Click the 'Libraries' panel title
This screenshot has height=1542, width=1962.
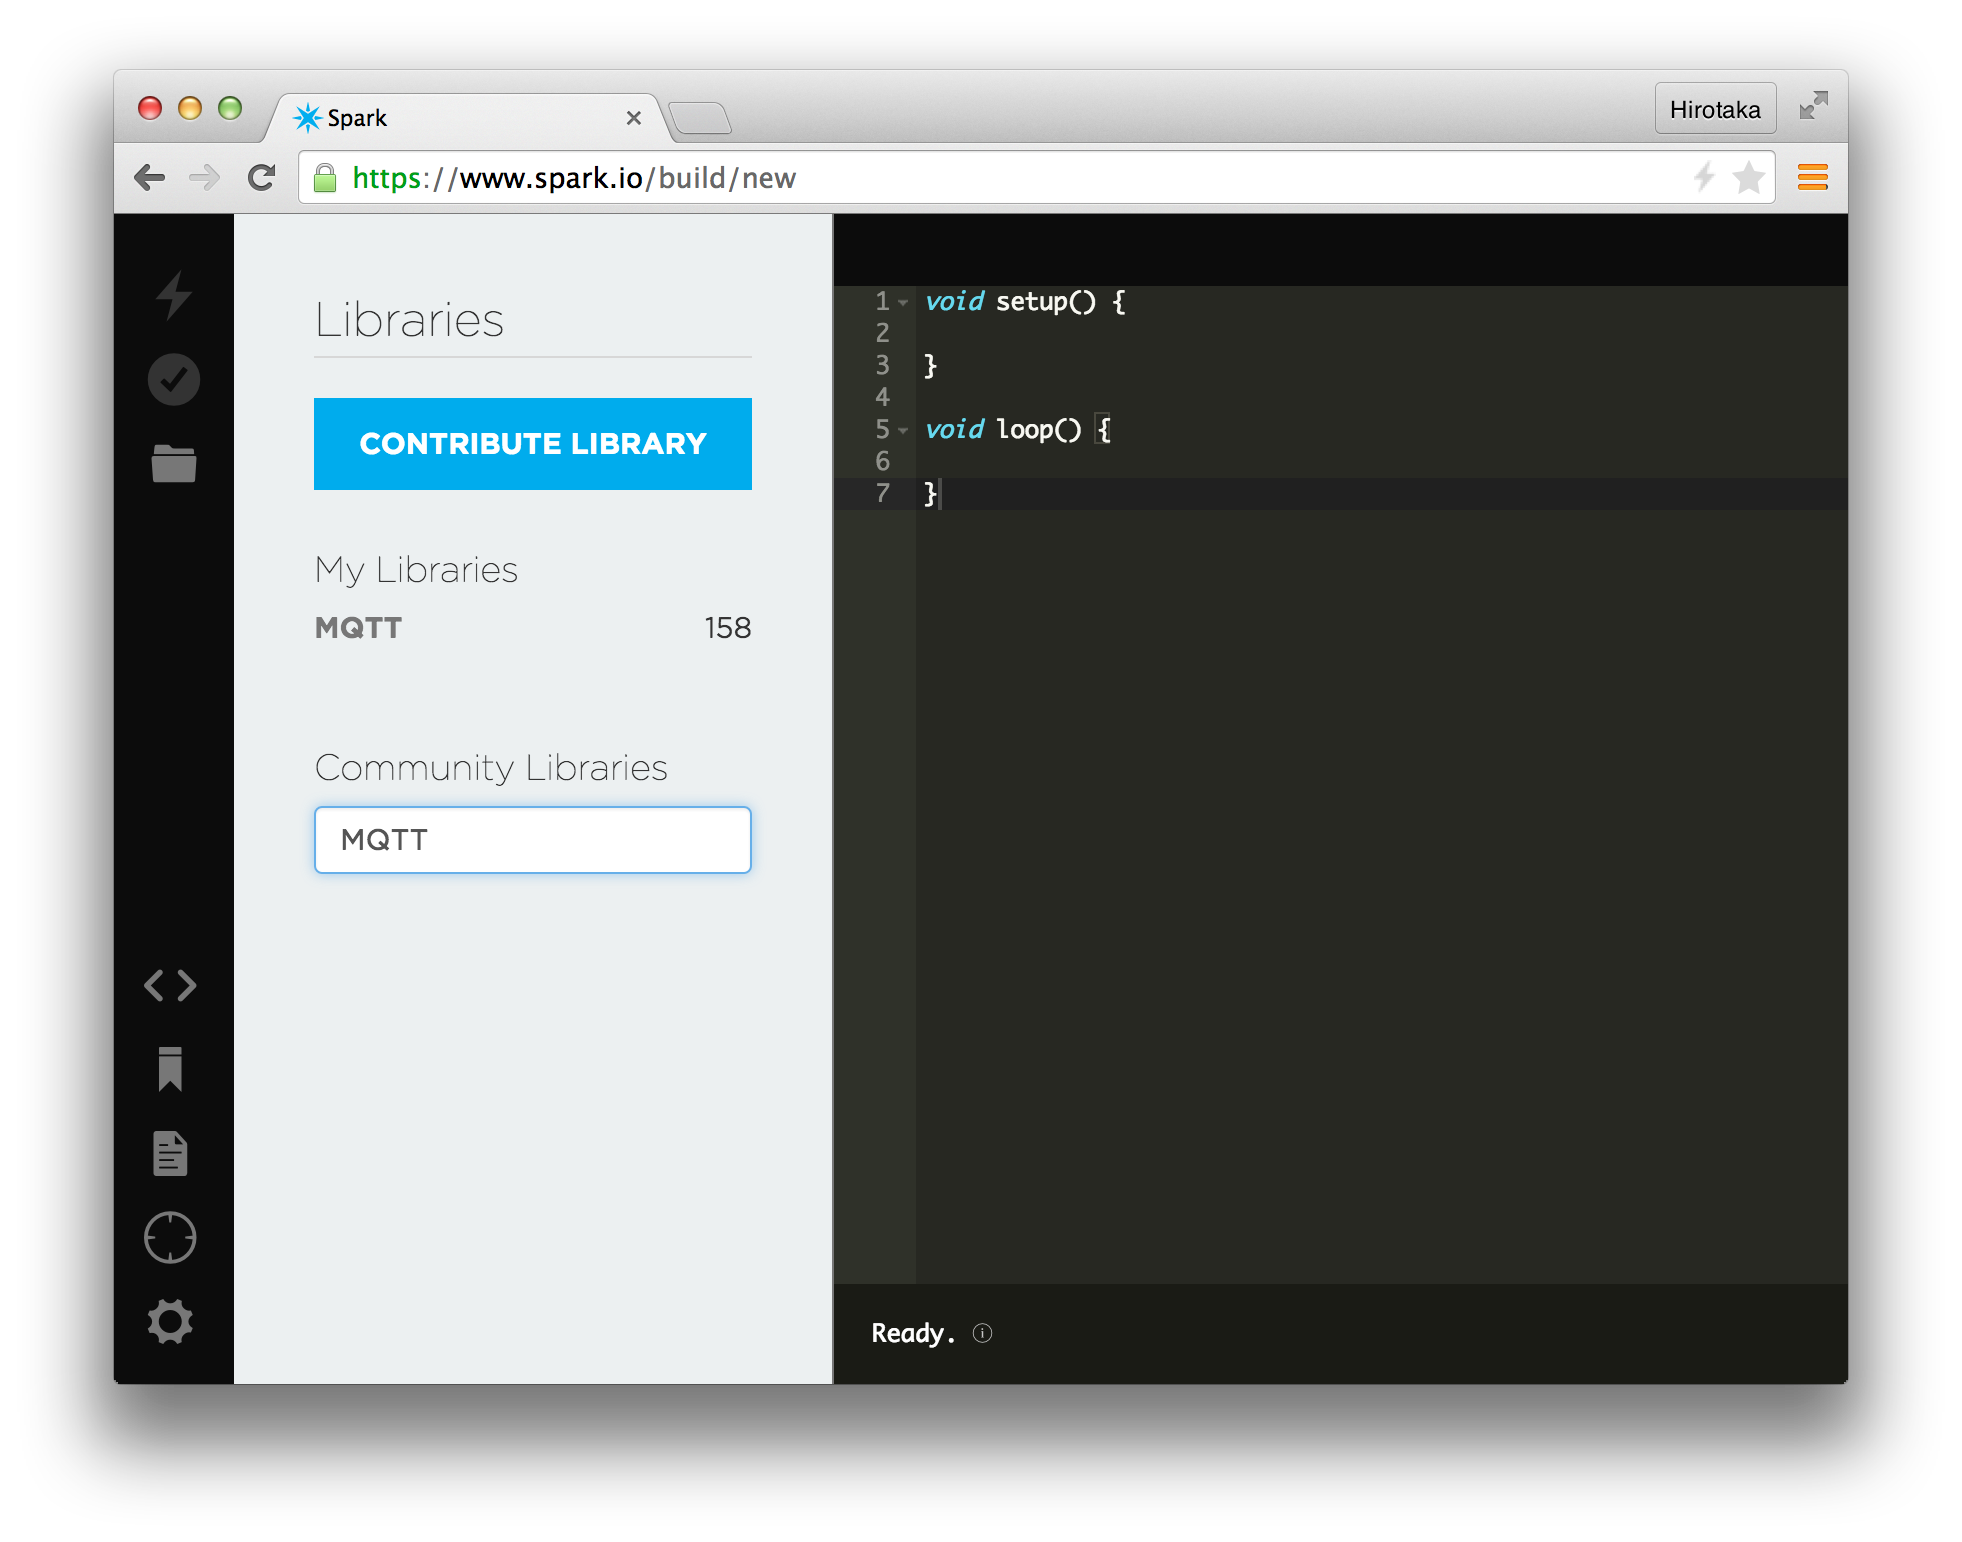point(409,320)
